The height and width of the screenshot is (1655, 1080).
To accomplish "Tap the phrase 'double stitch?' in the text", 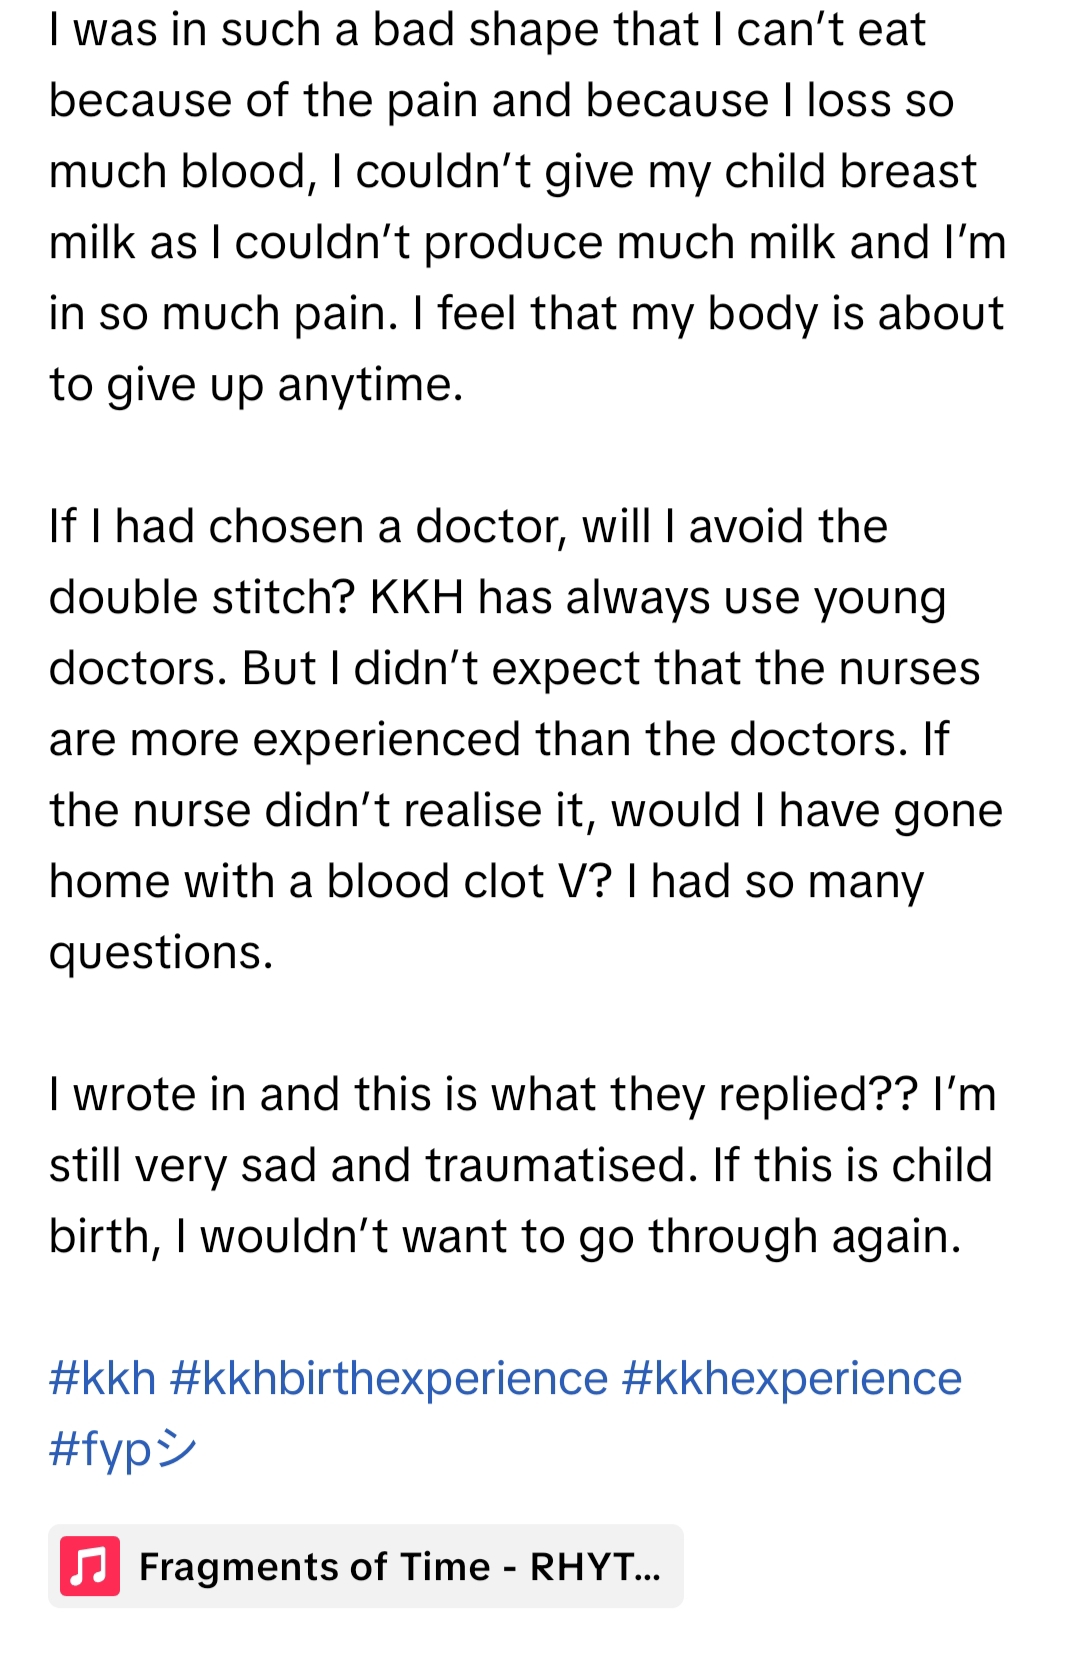I will [x=202, y=598].
